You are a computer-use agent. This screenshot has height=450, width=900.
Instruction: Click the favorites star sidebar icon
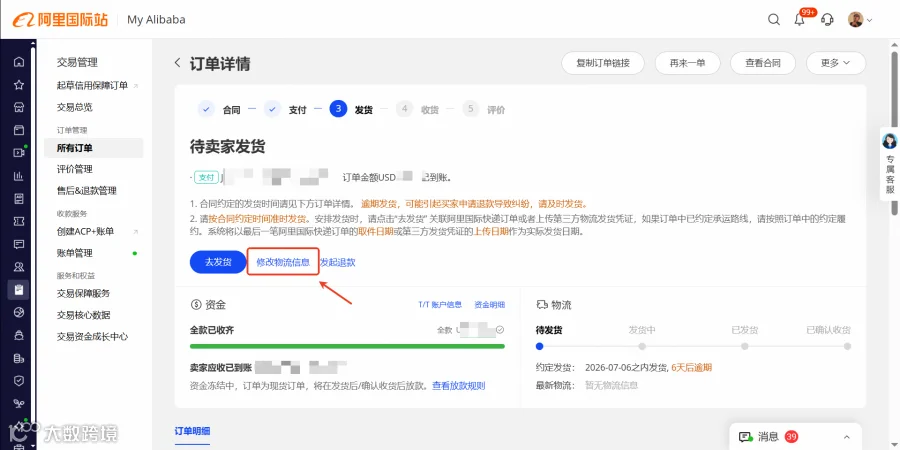tap(19, 85)
